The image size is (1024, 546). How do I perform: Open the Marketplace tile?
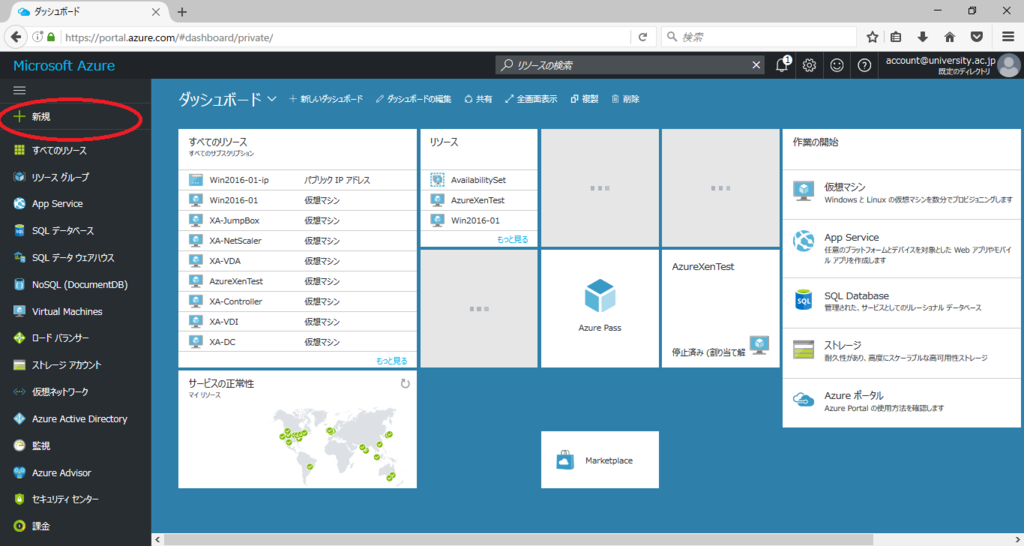pyautogui.click(x=600, y=460)
